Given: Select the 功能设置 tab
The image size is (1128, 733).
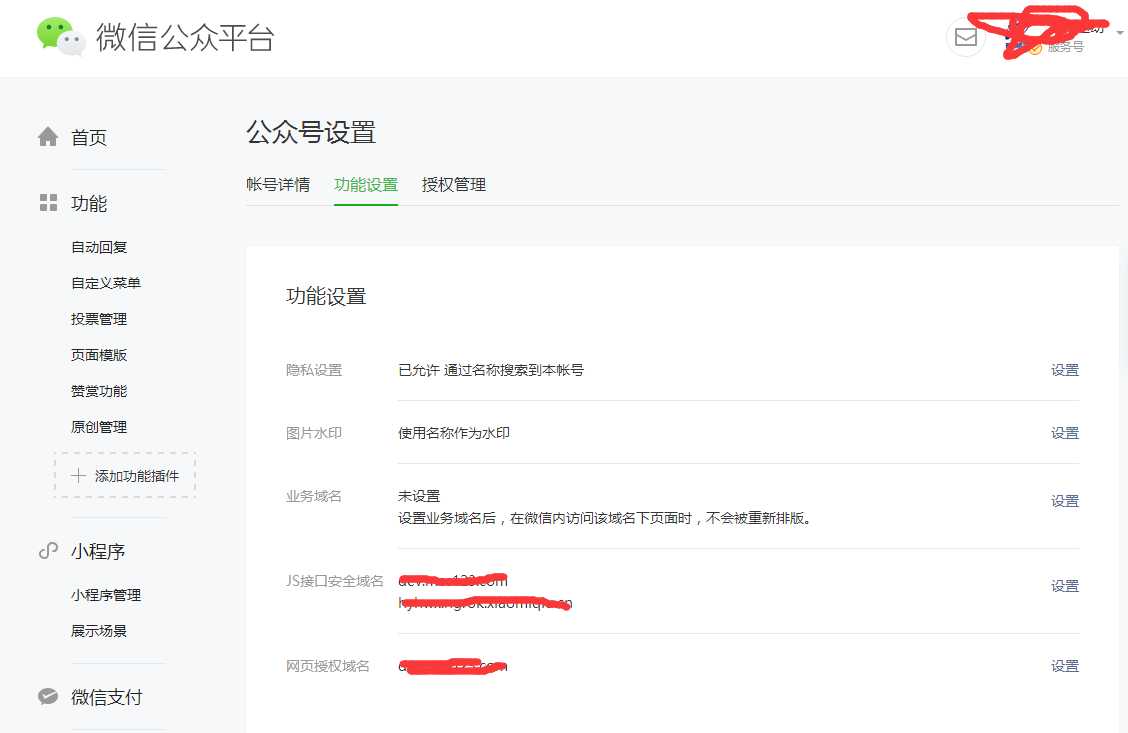Looking at the screenshot, I should [365, 185].
